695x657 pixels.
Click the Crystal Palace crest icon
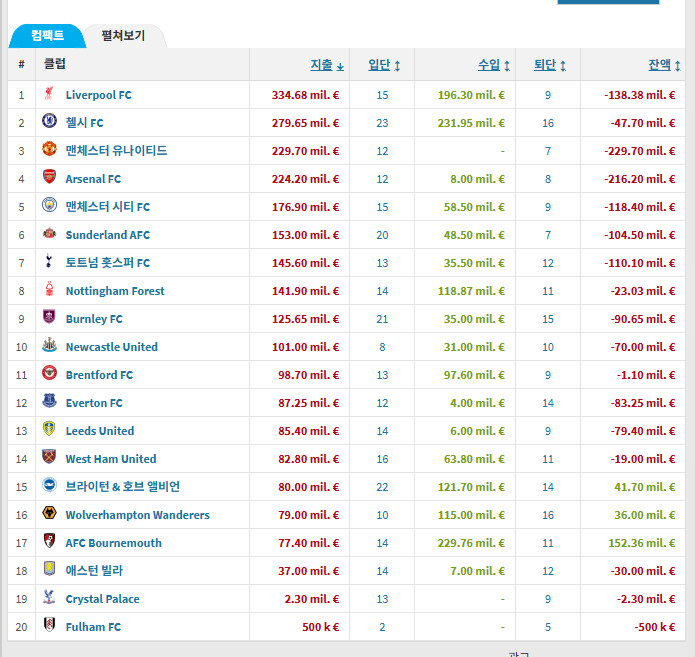click(49, 597)
